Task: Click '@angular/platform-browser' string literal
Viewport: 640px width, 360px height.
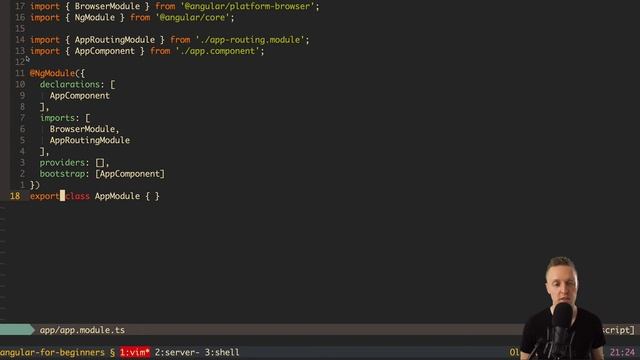Action: (247, 7)
